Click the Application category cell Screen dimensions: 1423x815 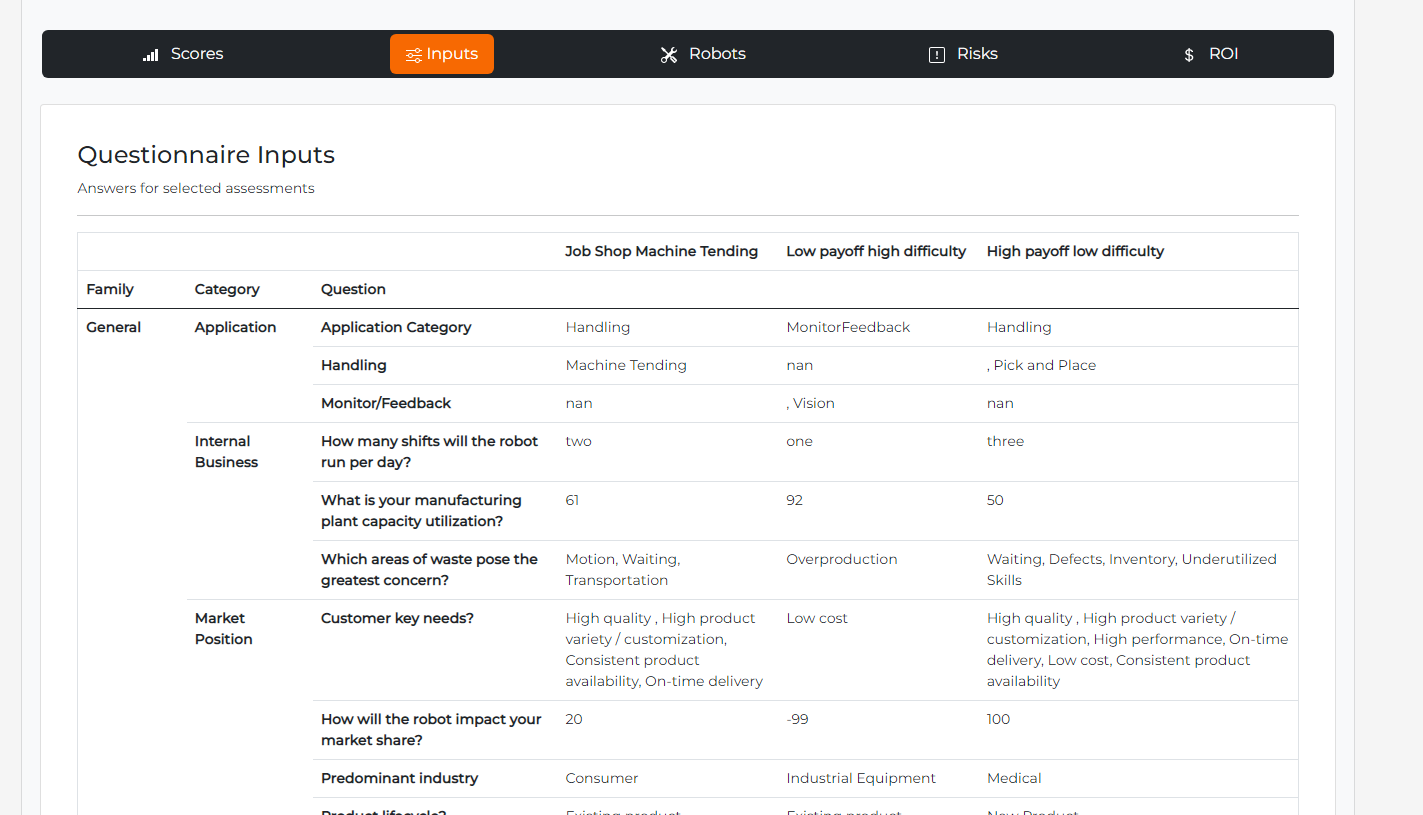(x=235, y=327)
